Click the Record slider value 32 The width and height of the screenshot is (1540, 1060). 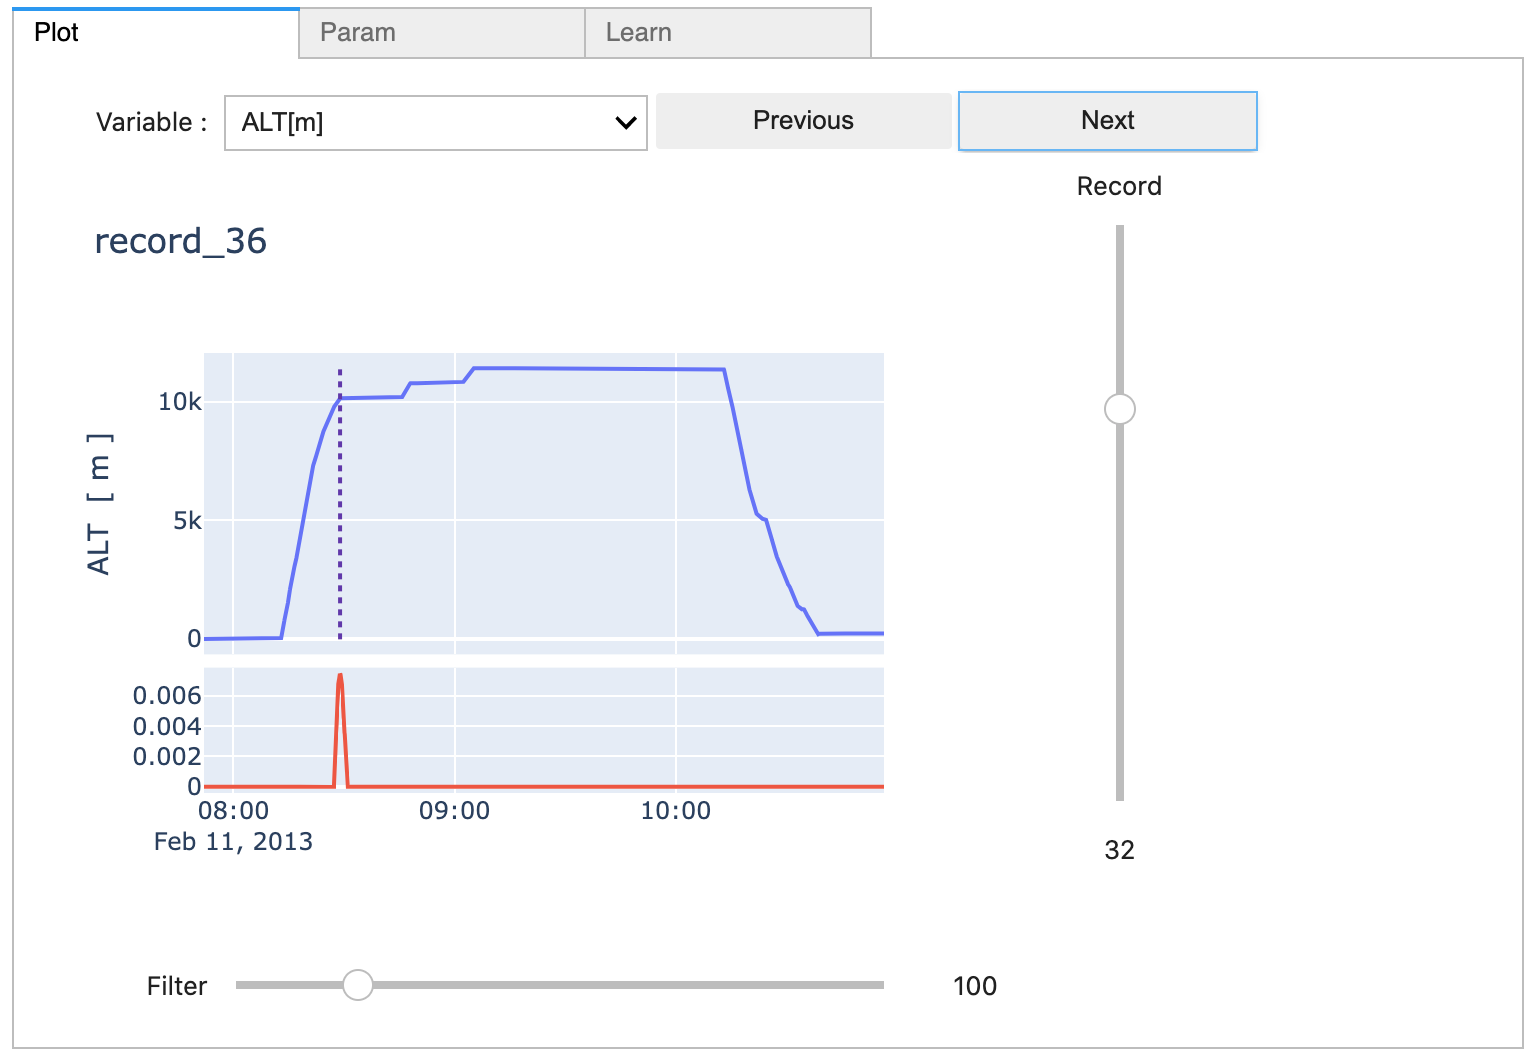coord(1119,850)
